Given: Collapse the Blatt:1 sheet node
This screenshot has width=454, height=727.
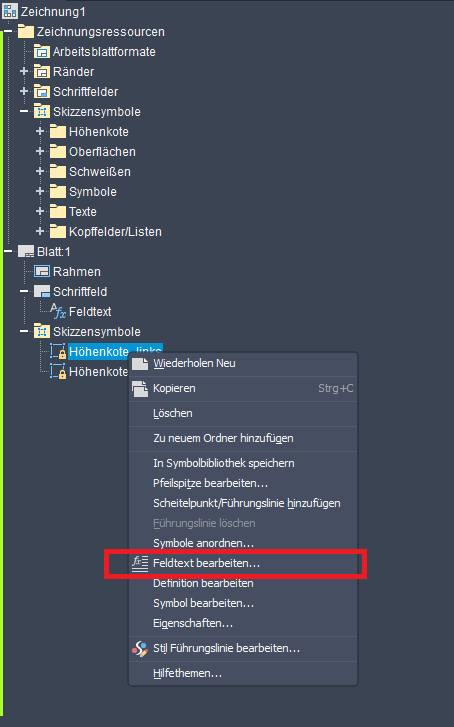Looking at the screenshot, I should point(8,251).
